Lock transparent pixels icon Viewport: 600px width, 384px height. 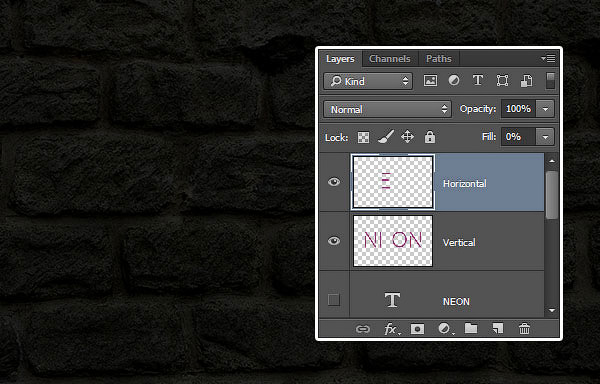(x=363, y=137)
